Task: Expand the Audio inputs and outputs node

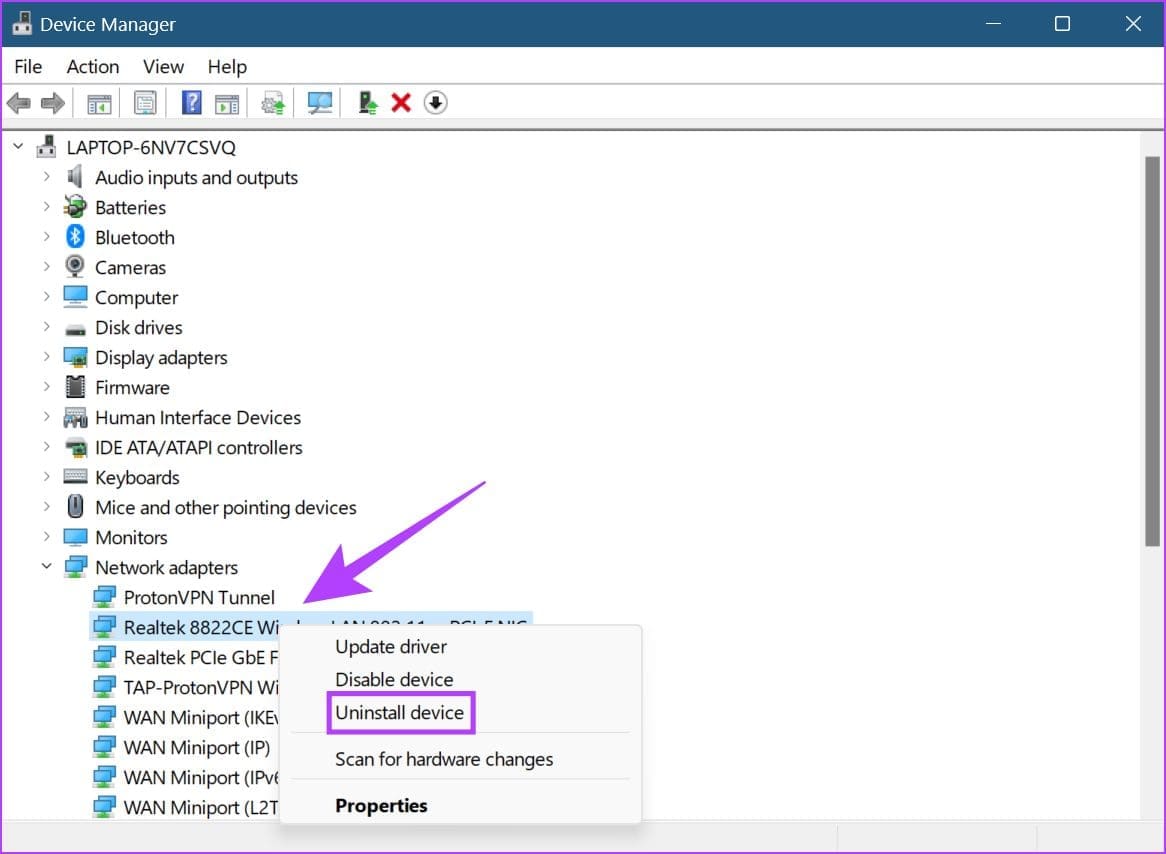Action: point(46,177)
